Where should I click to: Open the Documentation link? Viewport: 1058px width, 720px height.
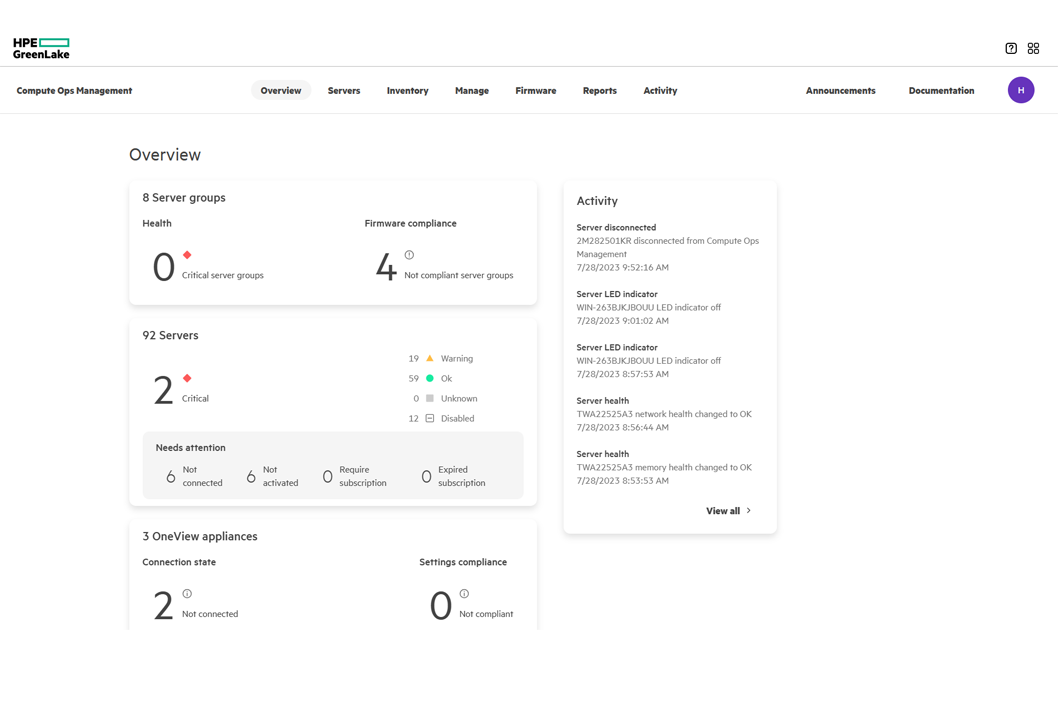tap(941, 91)
